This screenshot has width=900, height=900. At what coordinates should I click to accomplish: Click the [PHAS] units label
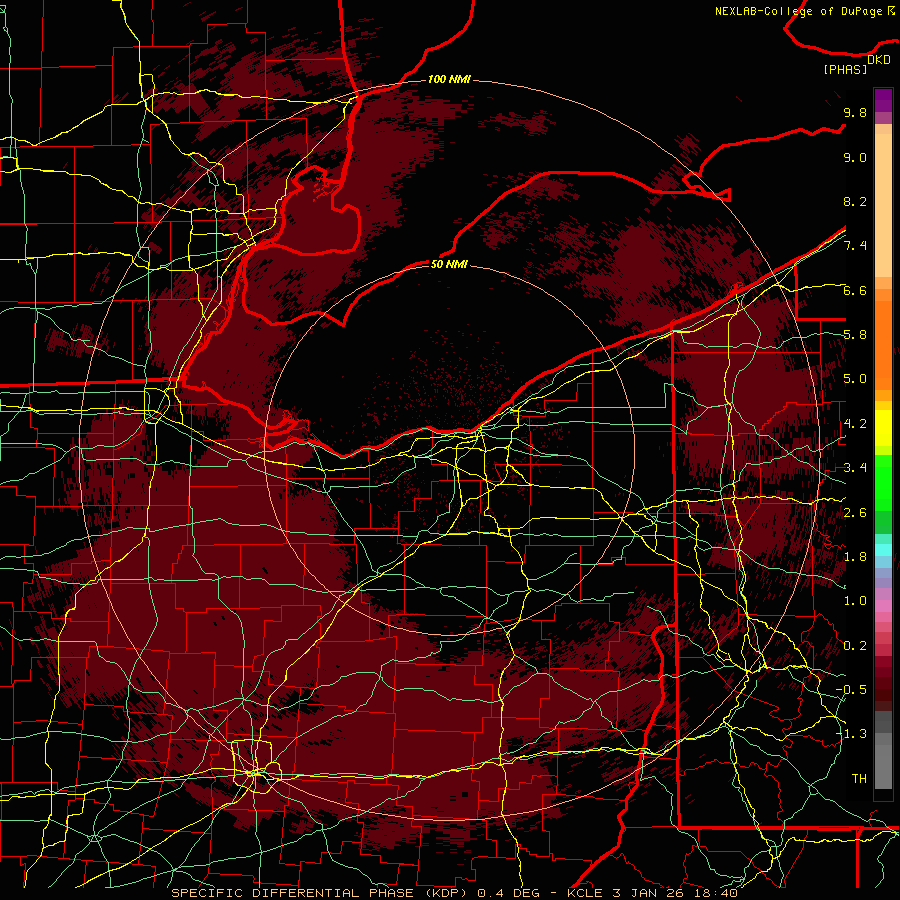pyautogui.click(x=845, y=69)
